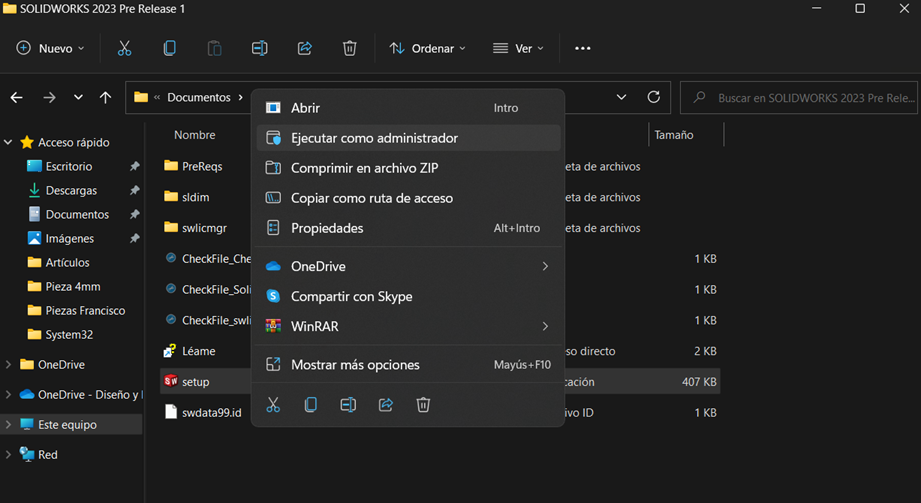Click the Paste icon in the top toolbar
Viewport: 921px width, 503px height.
point(214,48)
